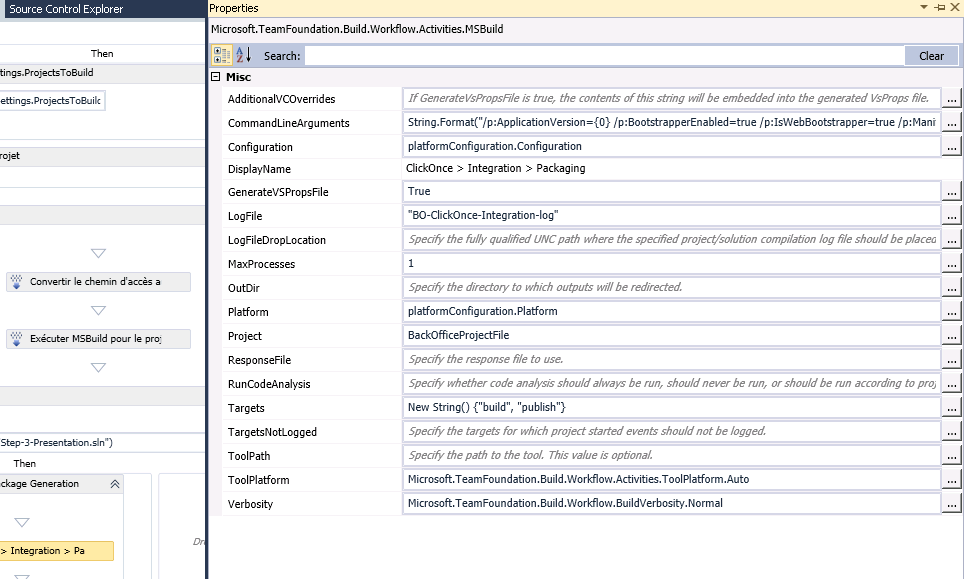Collapse the Misc property category
This screenshot has height=579, width=964.
click(x=216, y=77)
